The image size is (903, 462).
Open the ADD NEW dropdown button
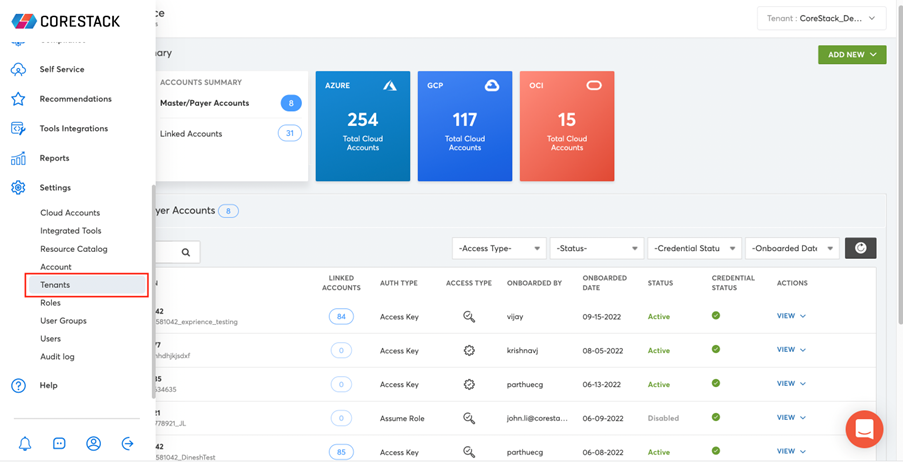852,55
